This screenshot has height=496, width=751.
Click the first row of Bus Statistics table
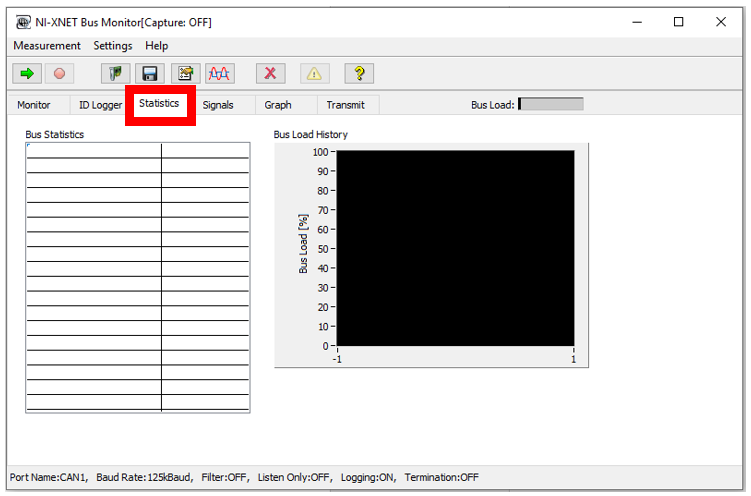pos(138,151)
